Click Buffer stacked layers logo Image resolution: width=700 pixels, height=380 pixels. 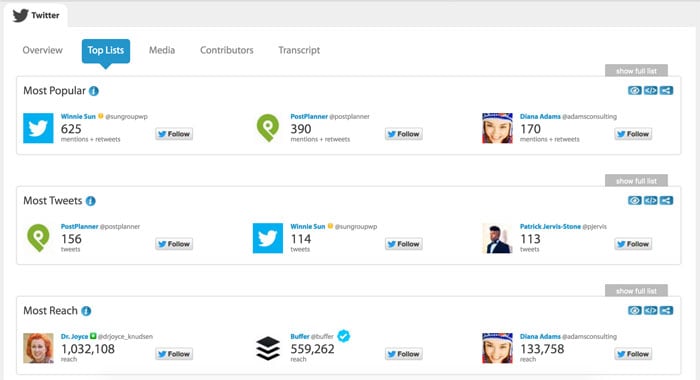coord(268,348)
